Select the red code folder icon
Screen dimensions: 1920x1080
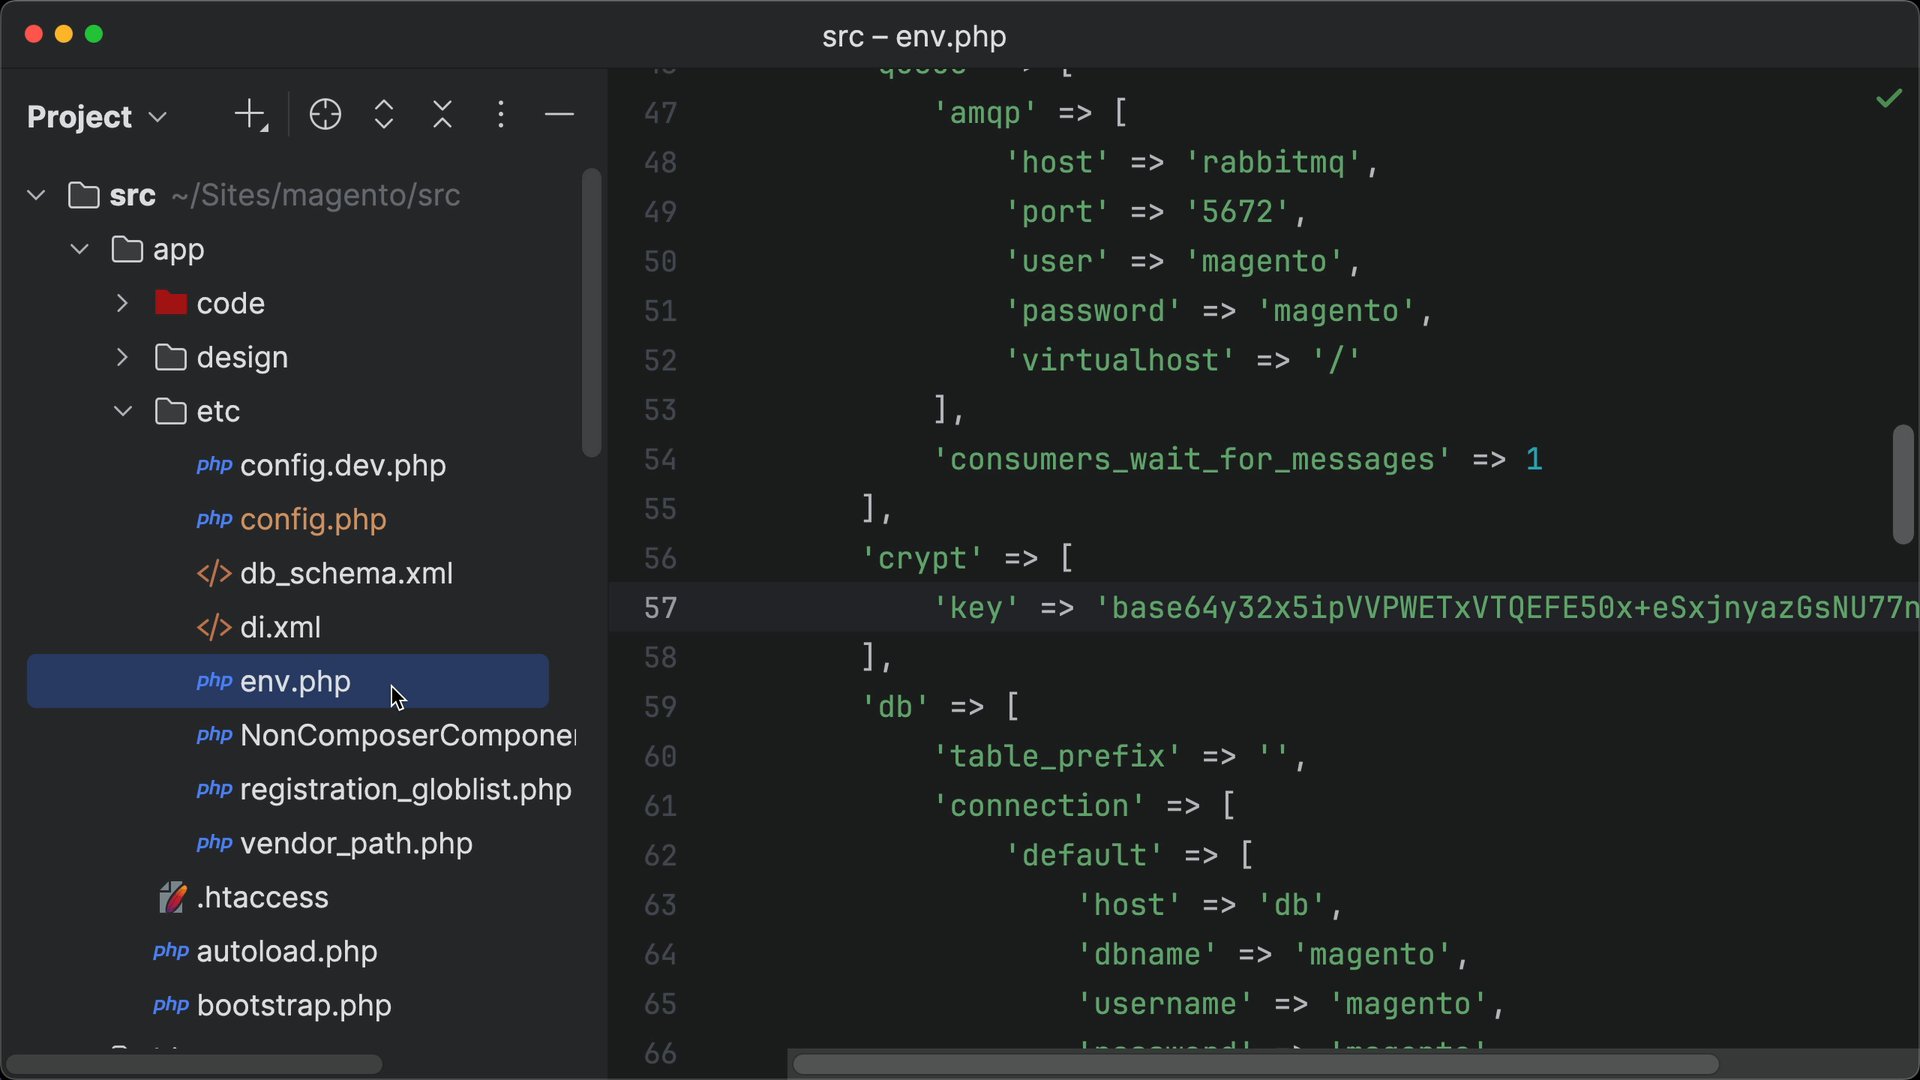point(171,302)
